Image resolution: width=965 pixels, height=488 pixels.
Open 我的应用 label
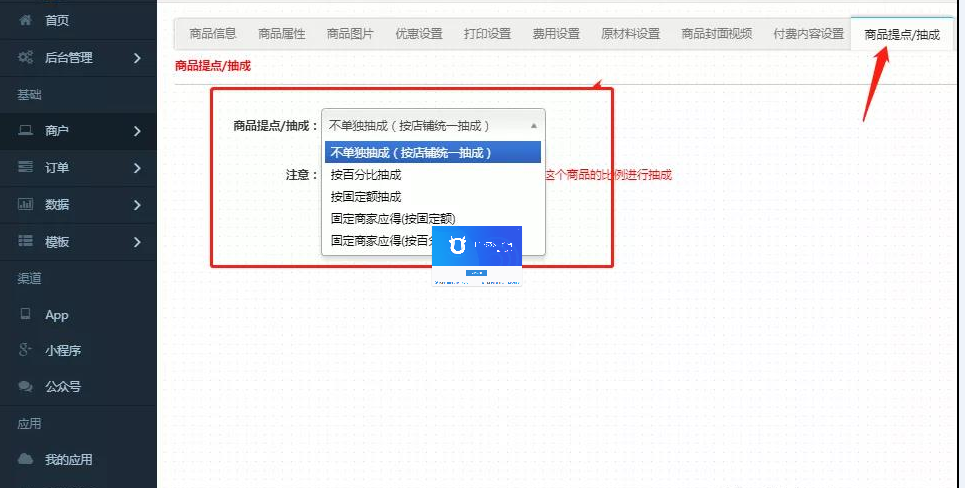click(69, 460)
